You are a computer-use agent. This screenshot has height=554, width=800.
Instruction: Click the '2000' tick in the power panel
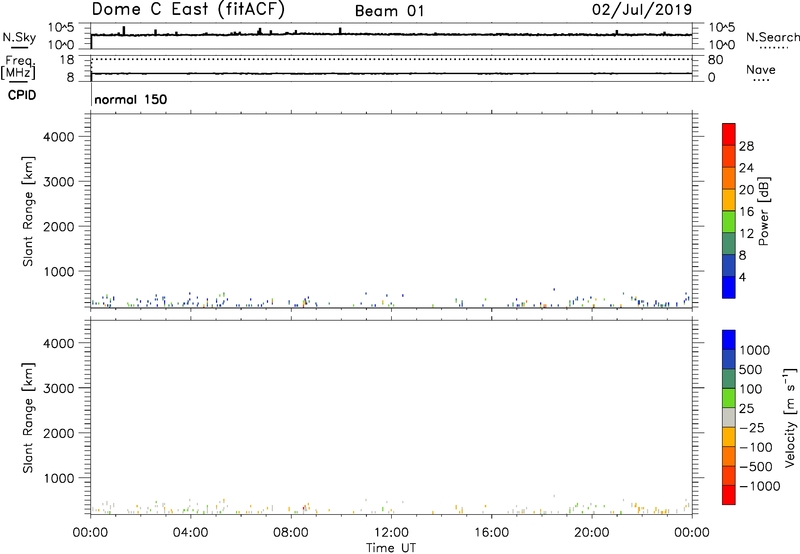(x=58, y=226)
